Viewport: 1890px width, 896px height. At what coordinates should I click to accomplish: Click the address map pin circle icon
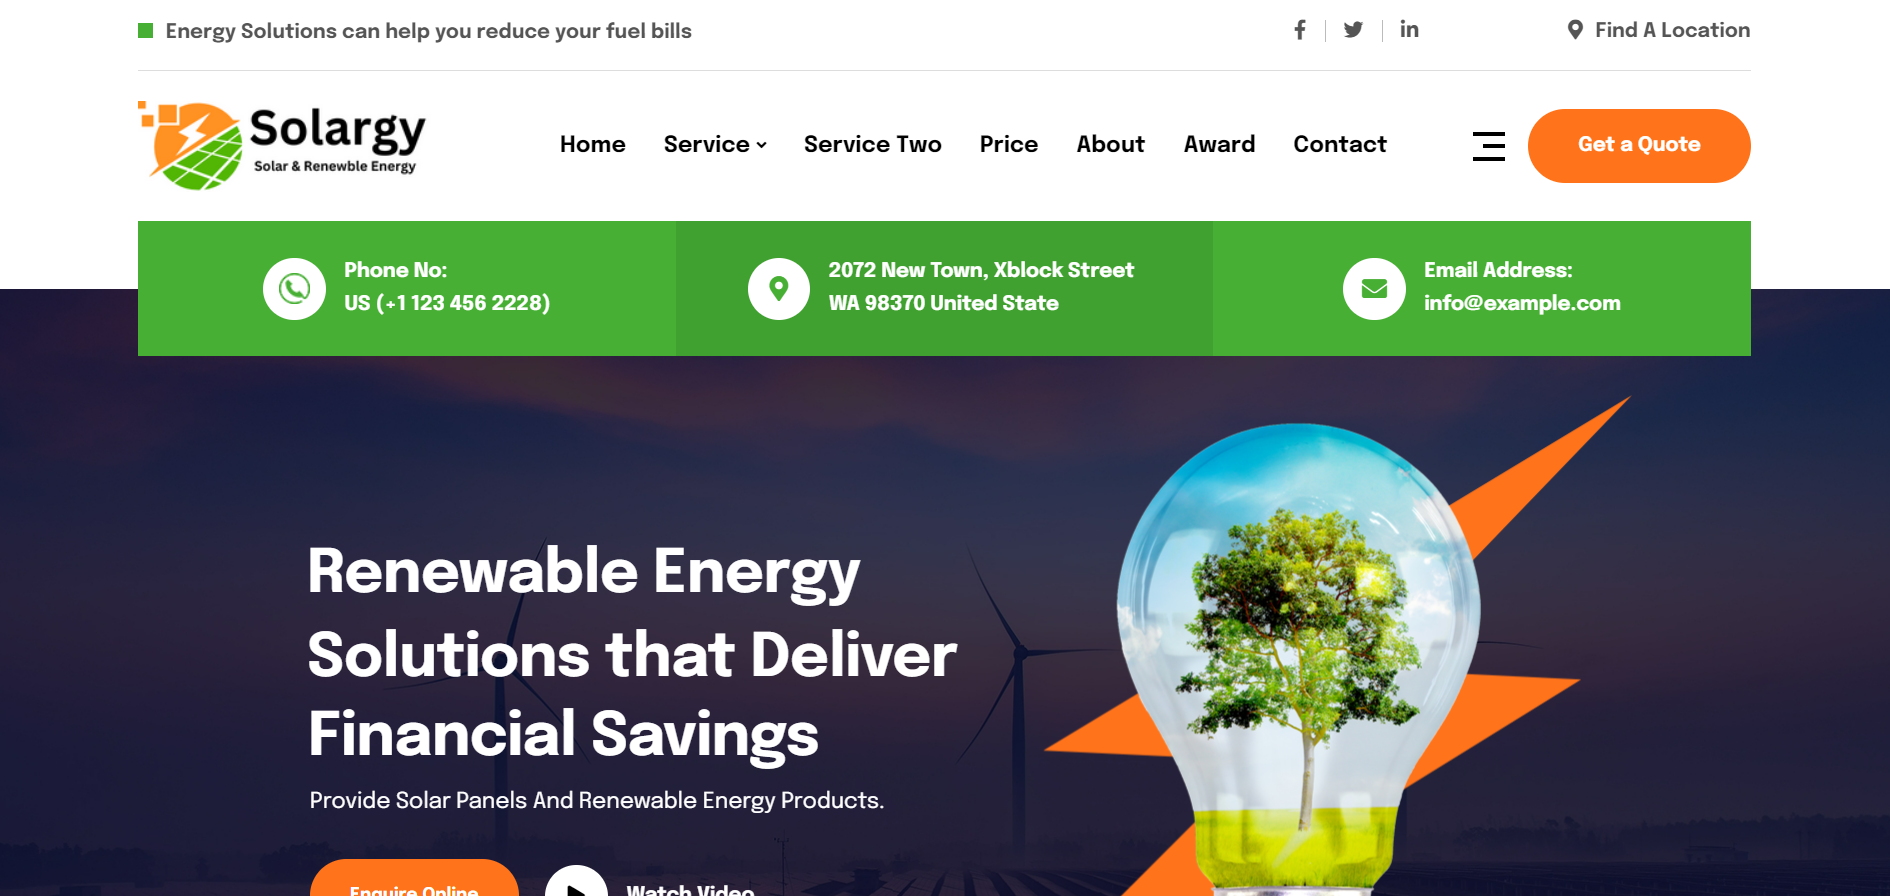tap(779, 289)
